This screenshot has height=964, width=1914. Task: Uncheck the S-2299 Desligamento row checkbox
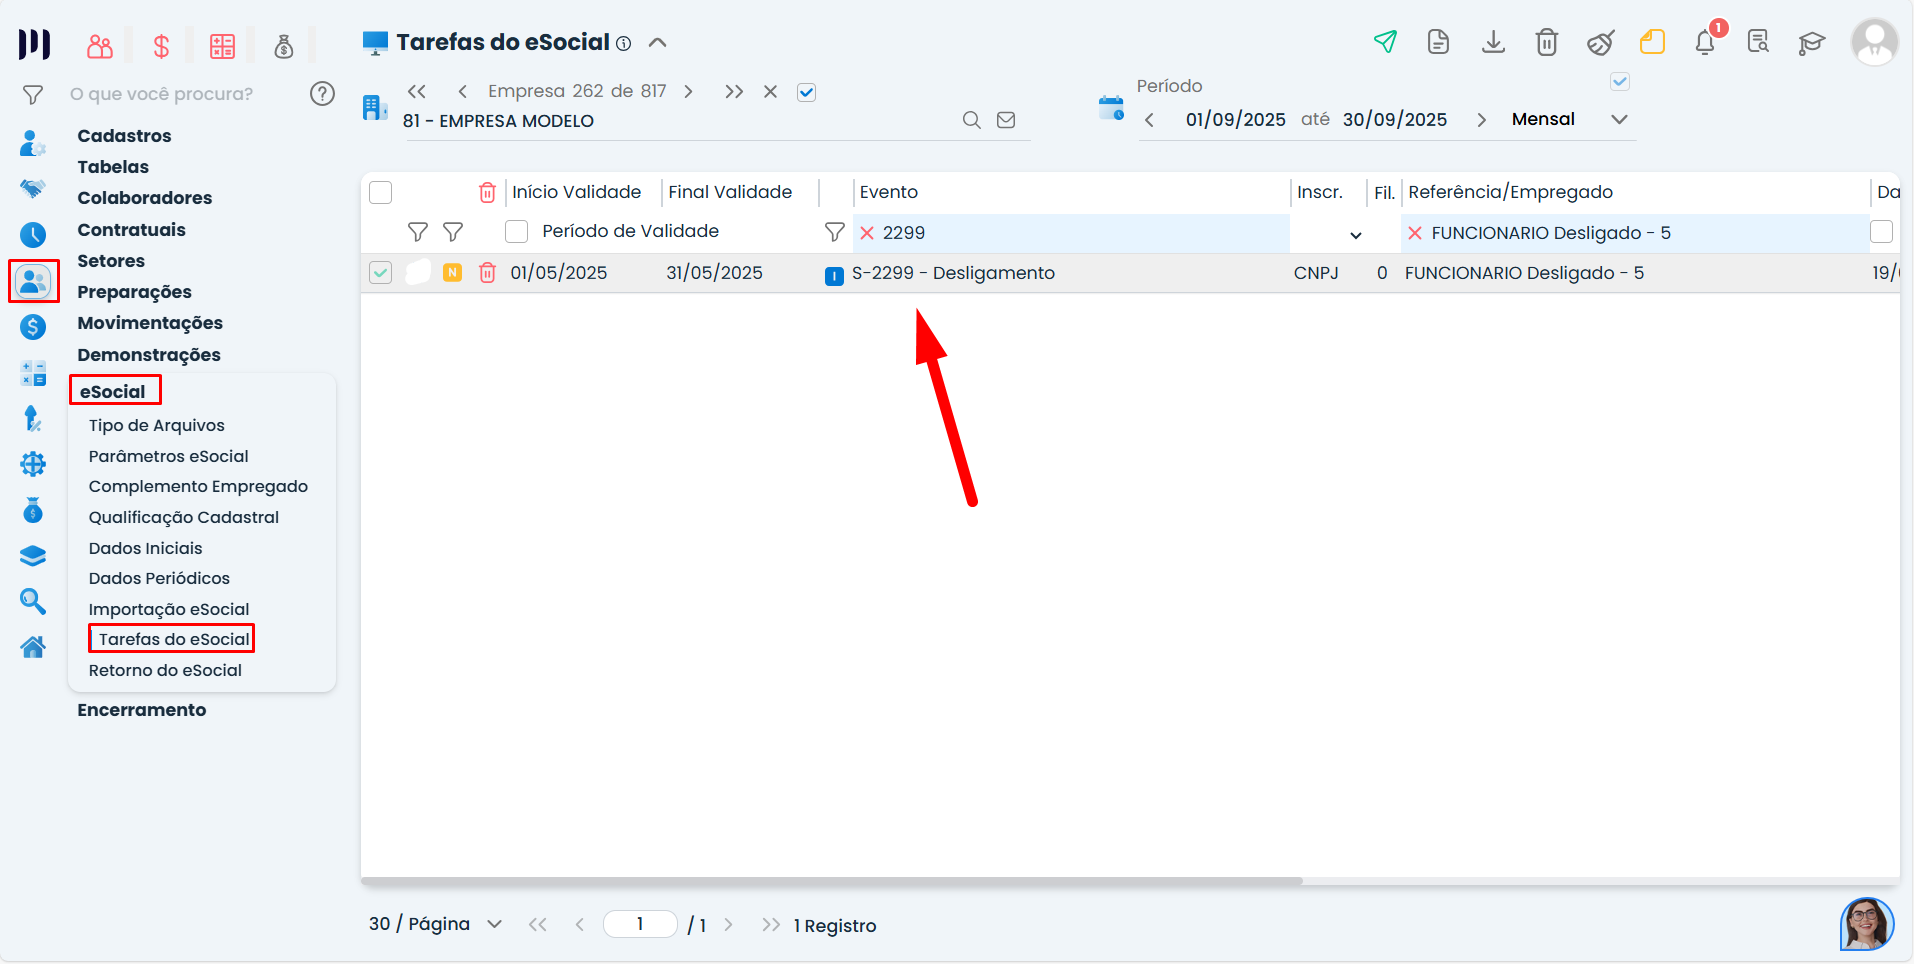pyautogui.click(x=381, y=273)
